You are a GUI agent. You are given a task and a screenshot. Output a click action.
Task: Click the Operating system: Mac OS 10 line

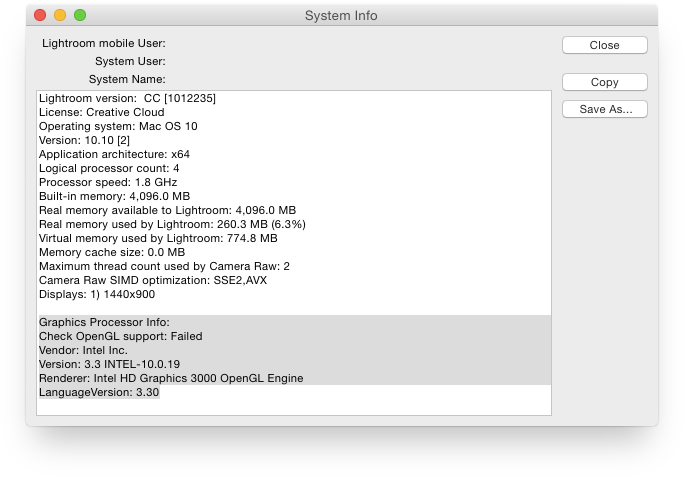[x=118, y=126]
